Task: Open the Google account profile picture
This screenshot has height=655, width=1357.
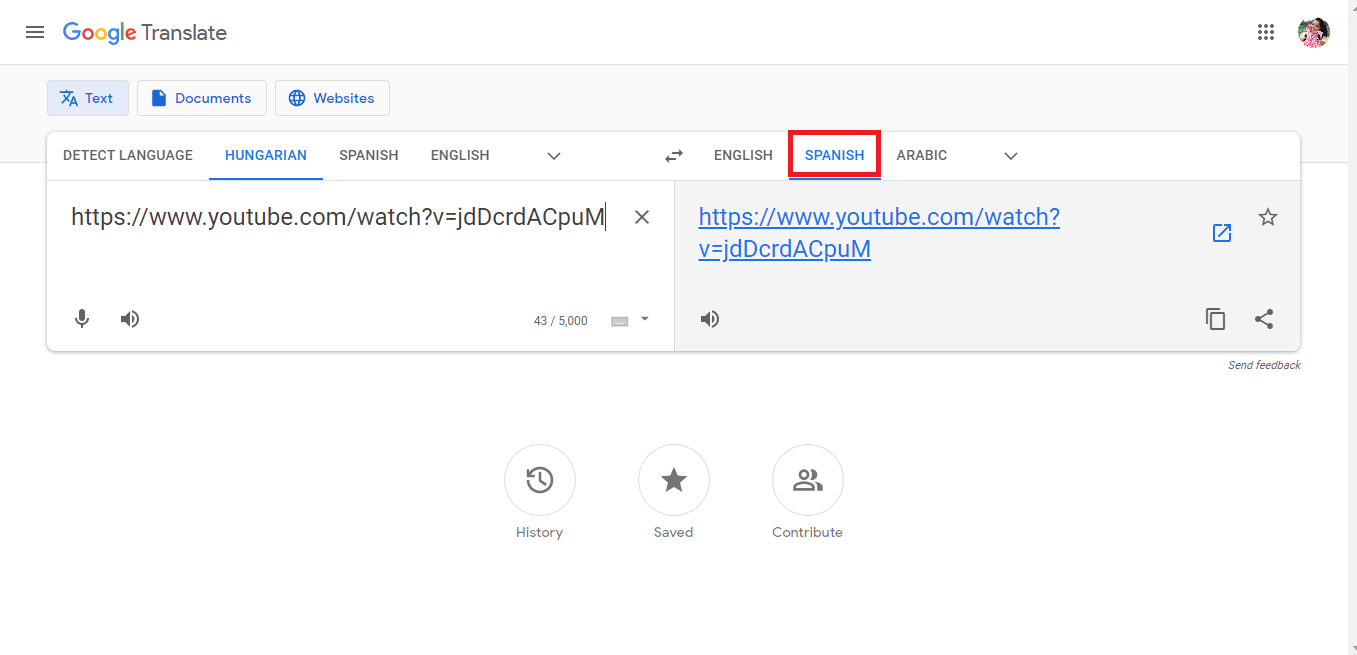Action: (1314, 32)
